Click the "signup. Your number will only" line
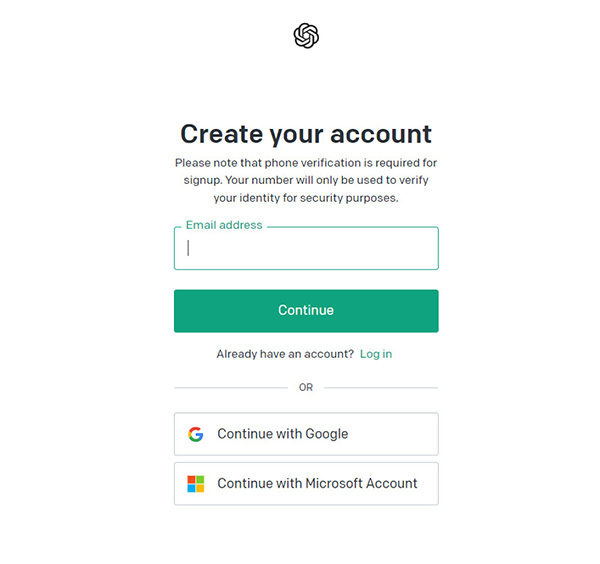This screenshot has height=564, width=600. point(306,180)
